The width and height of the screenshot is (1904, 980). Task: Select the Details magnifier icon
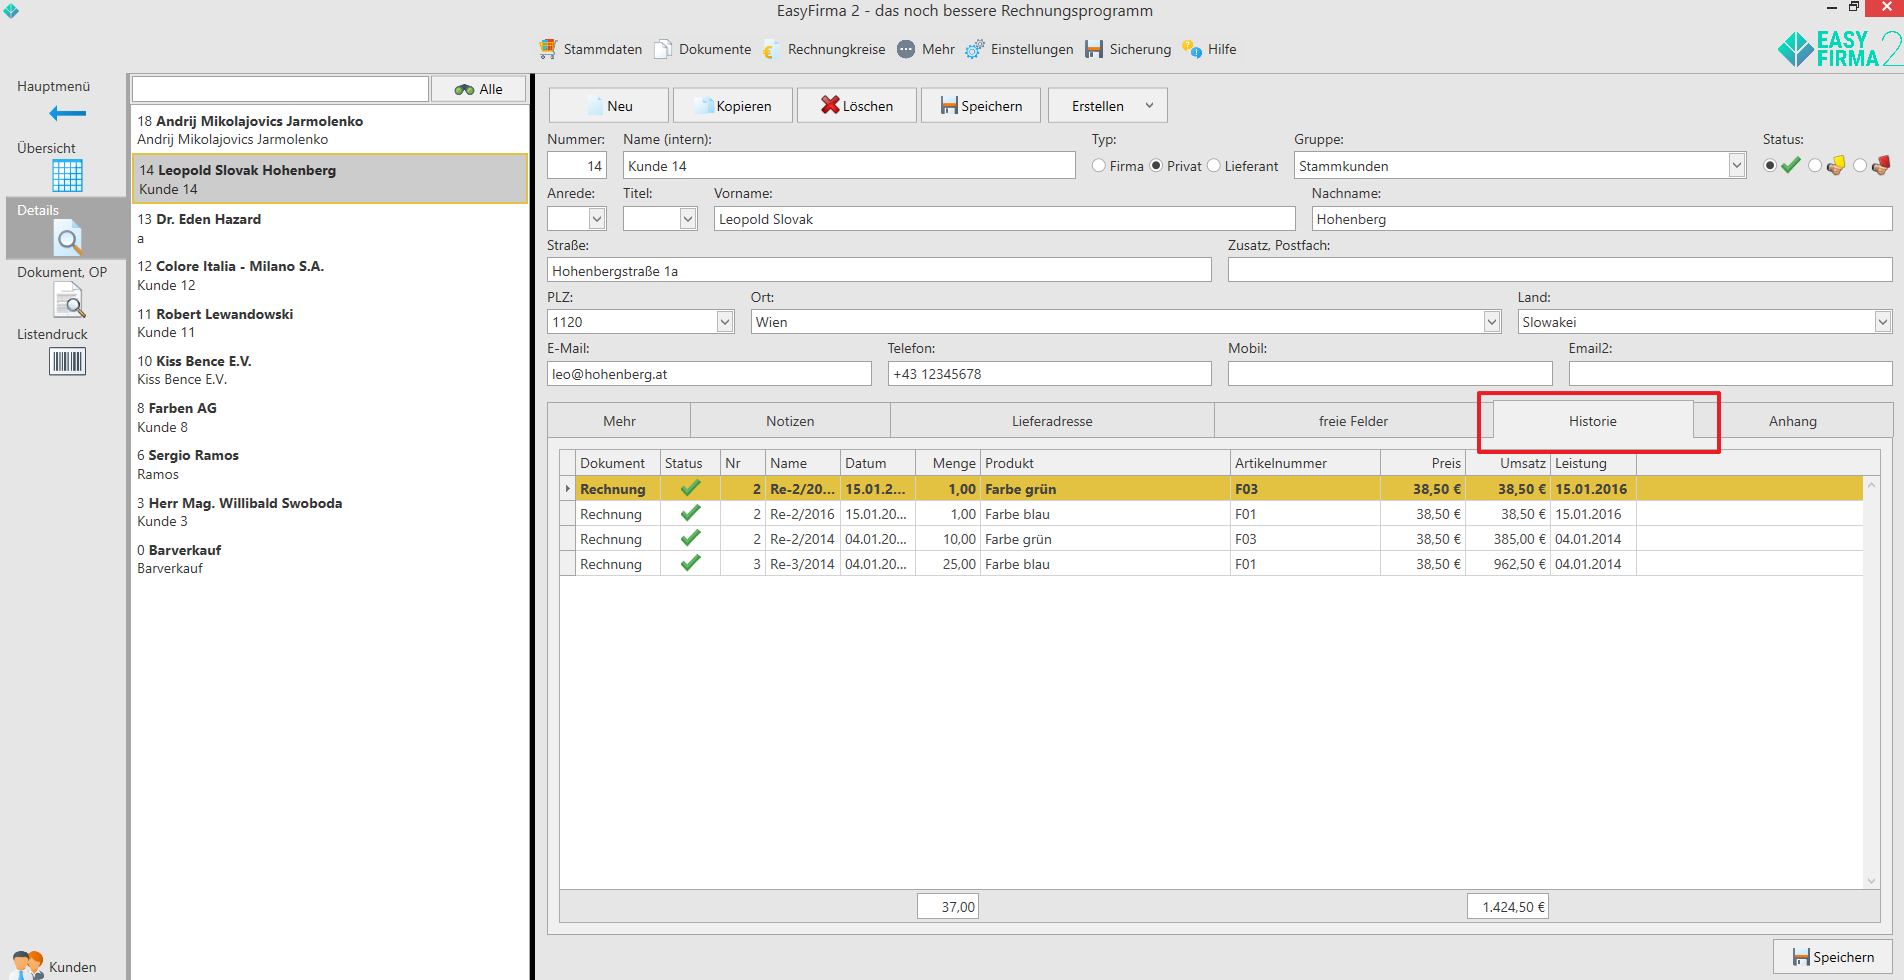pyautogui.click(x=67, y=239)
